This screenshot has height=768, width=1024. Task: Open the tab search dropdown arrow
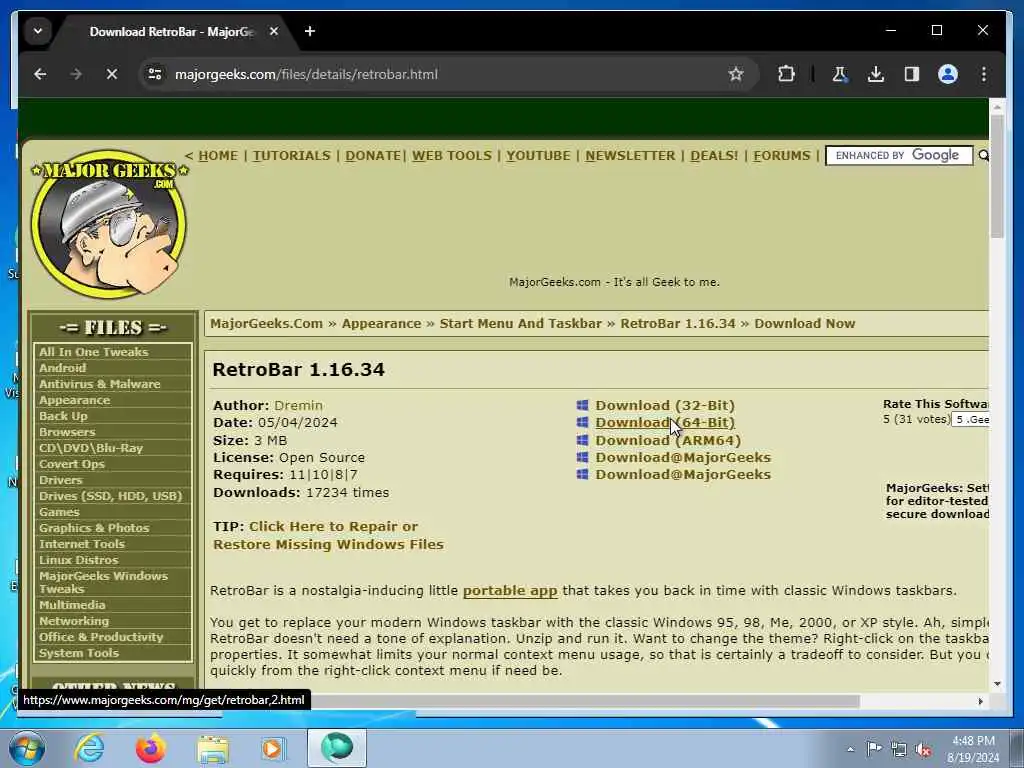click(x=38, y=31)
